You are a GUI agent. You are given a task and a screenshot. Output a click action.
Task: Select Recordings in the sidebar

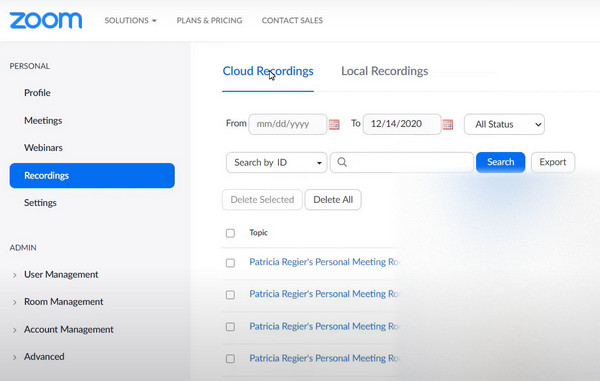coord(92,176)
